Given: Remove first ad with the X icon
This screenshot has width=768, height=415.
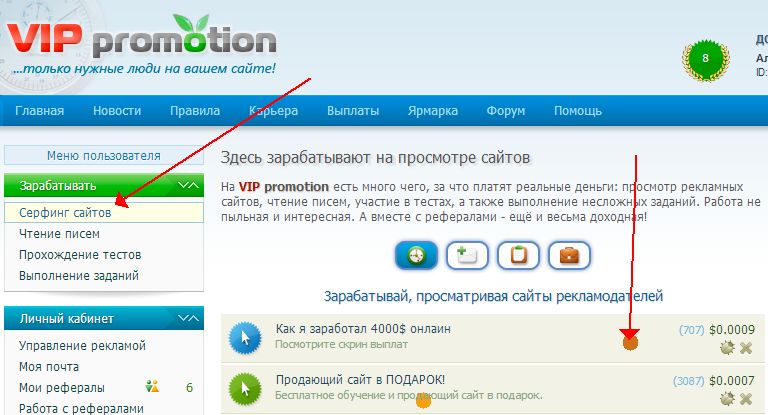Looking at the screenshot, I should coord(746,348).
